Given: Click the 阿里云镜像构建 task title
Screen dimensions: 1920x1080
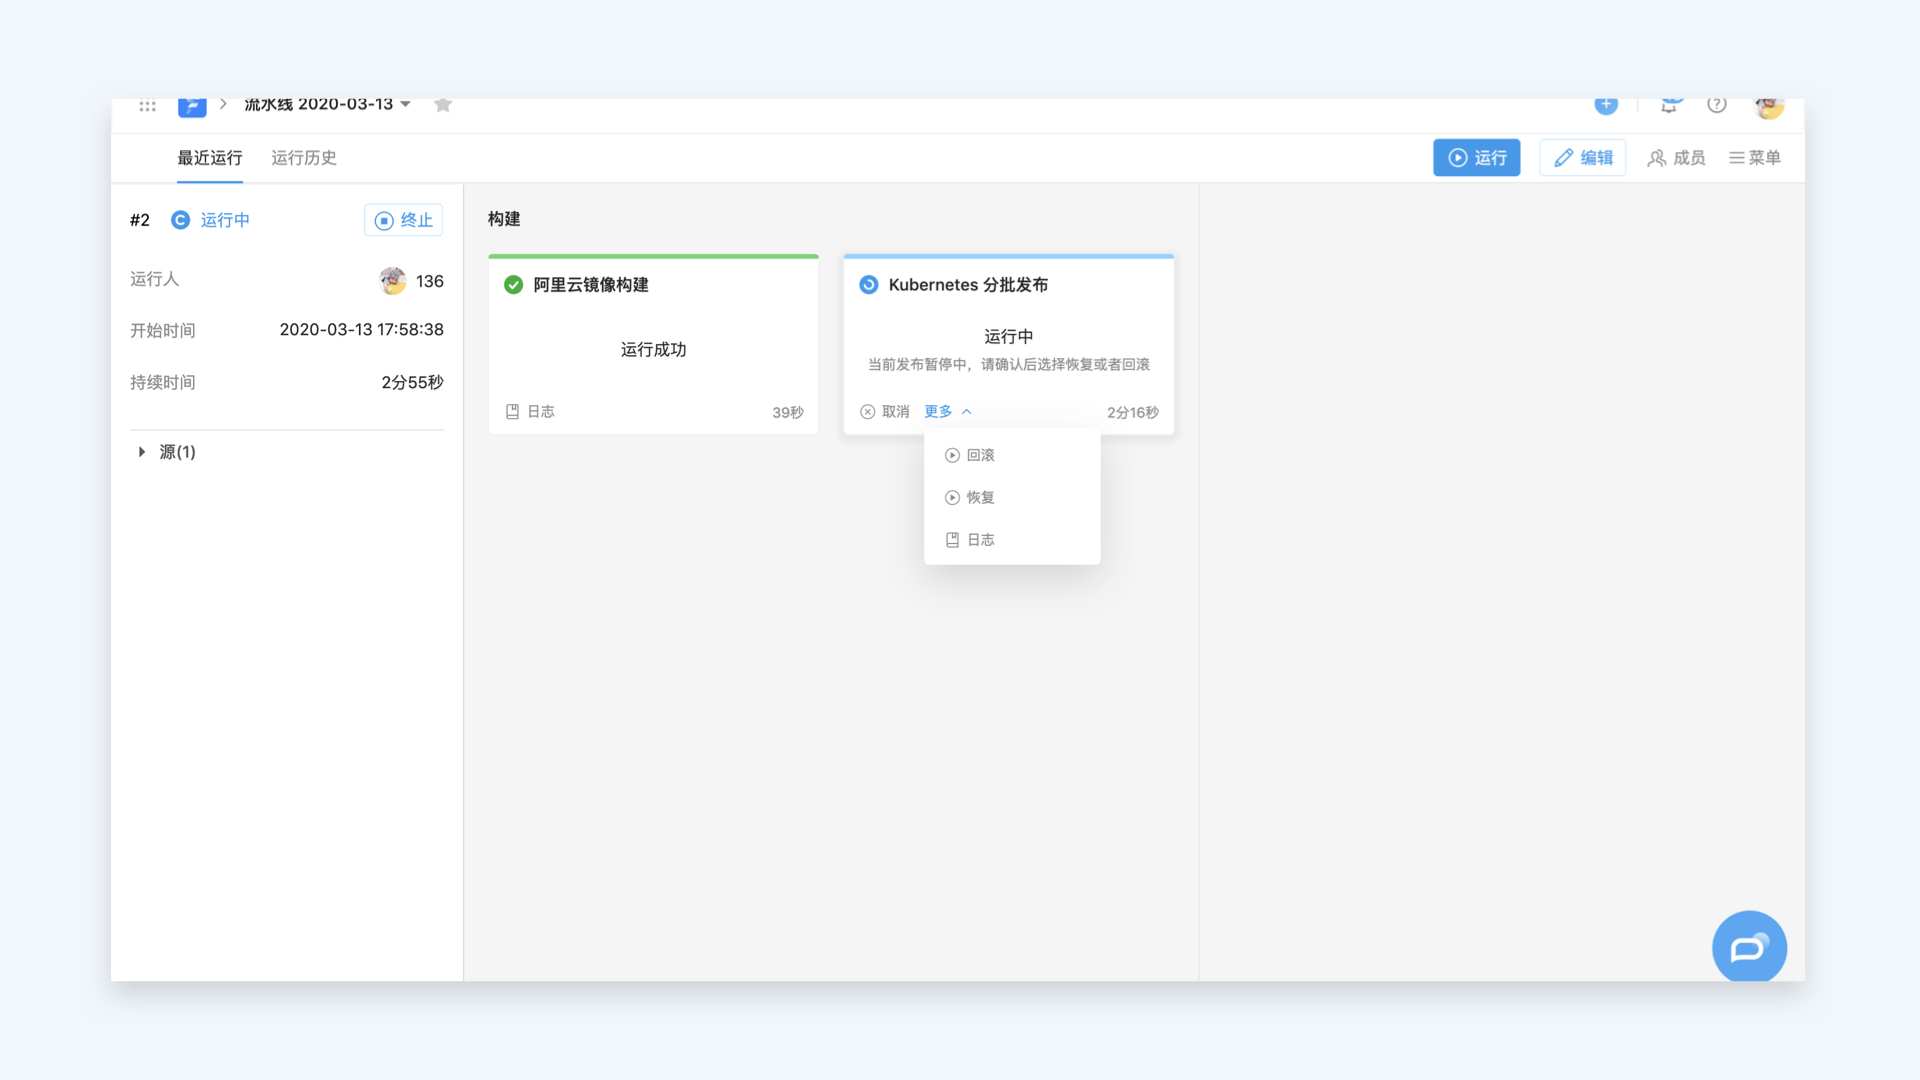Looking at the screenshot, I should tap(591, 285).
